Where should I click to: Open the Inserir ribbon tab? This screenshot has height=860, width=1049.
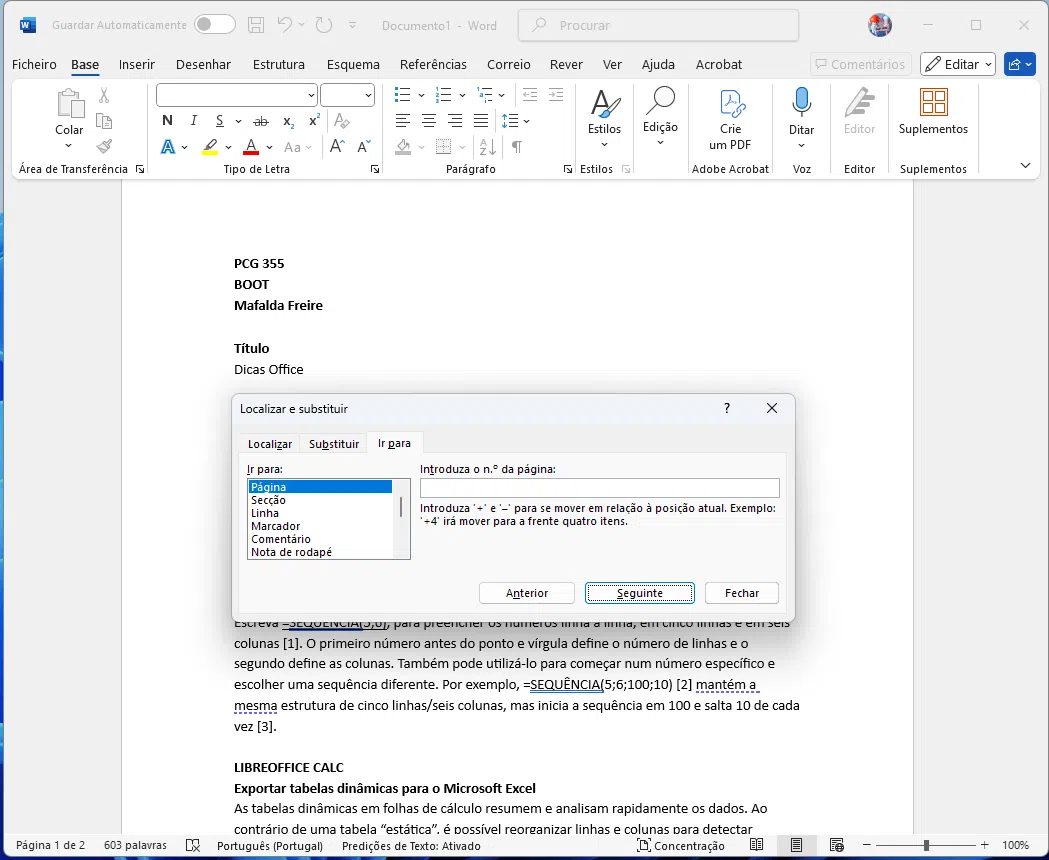(x=137, y=64)
